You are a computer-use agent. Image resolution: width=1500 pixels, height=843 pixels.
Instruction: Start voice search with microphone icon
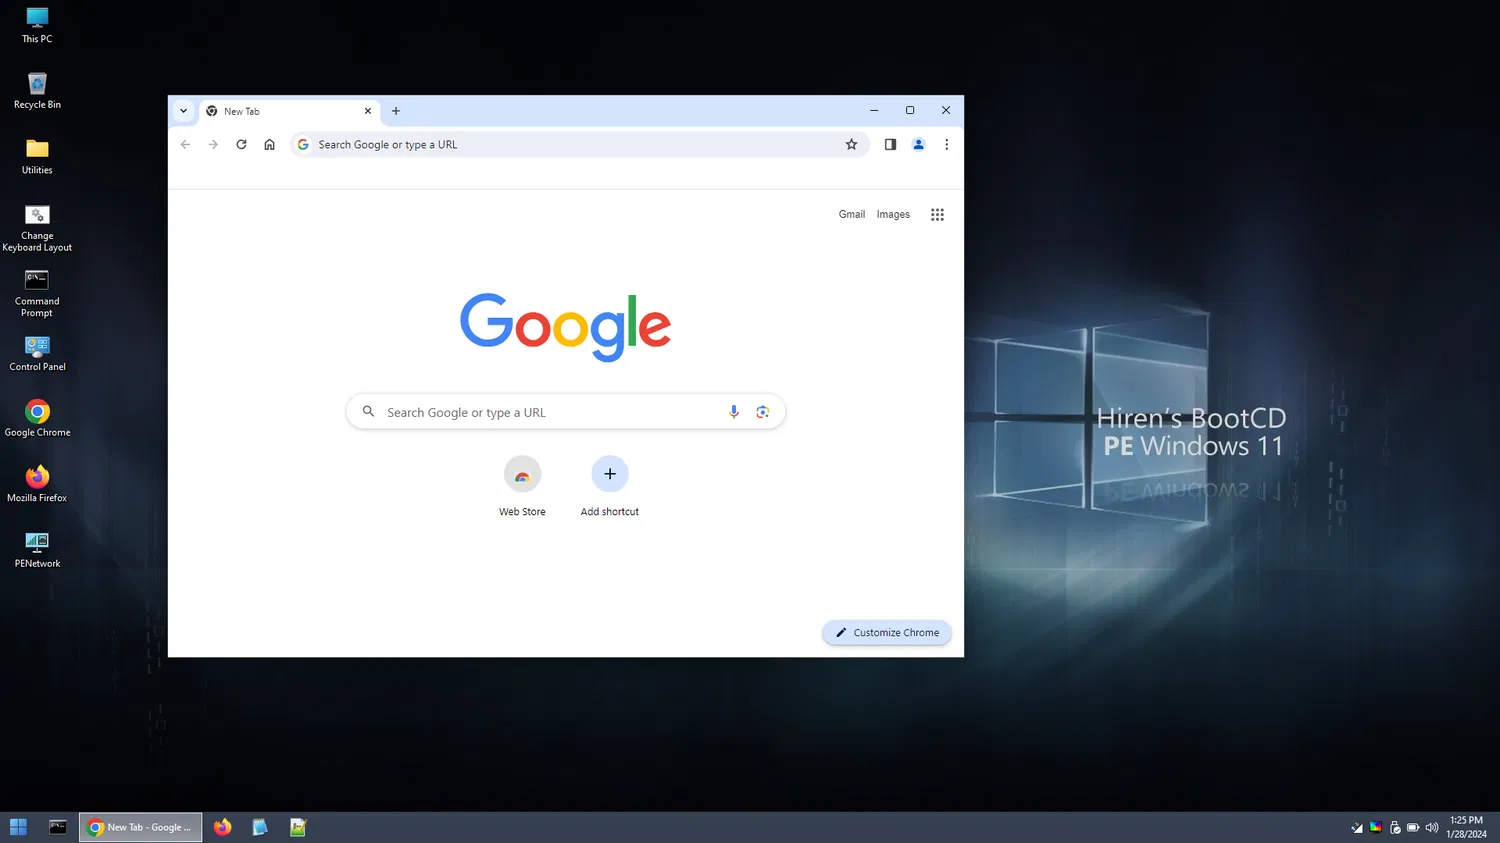pyautogui.click(x=734, y=412)
